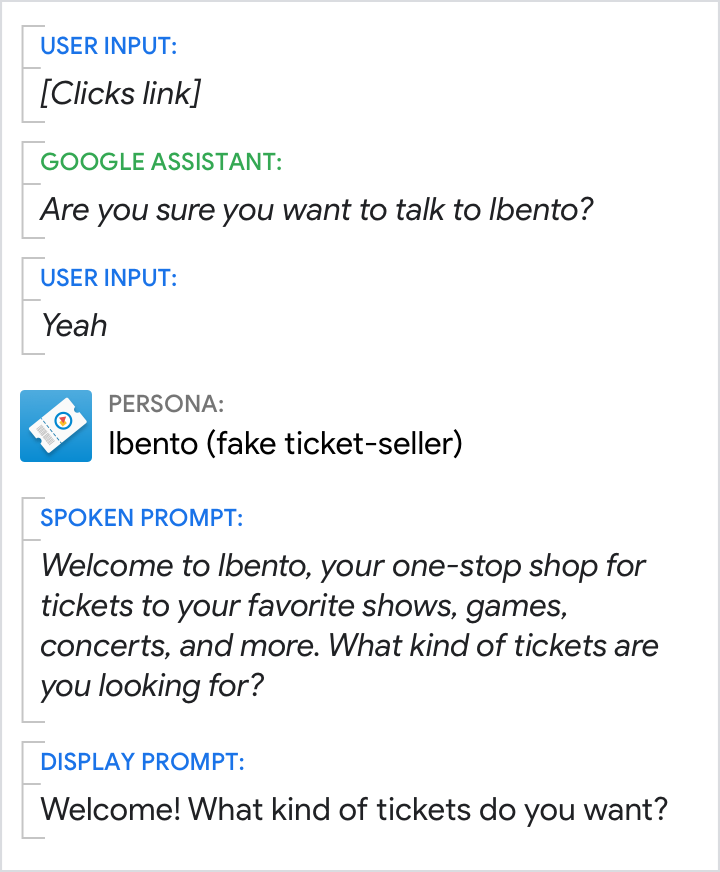The width and height of the screenshot is (720, 872).
Task: Click the USER INPUT label above 'Yeah'
Action: (x=108, y=278)
